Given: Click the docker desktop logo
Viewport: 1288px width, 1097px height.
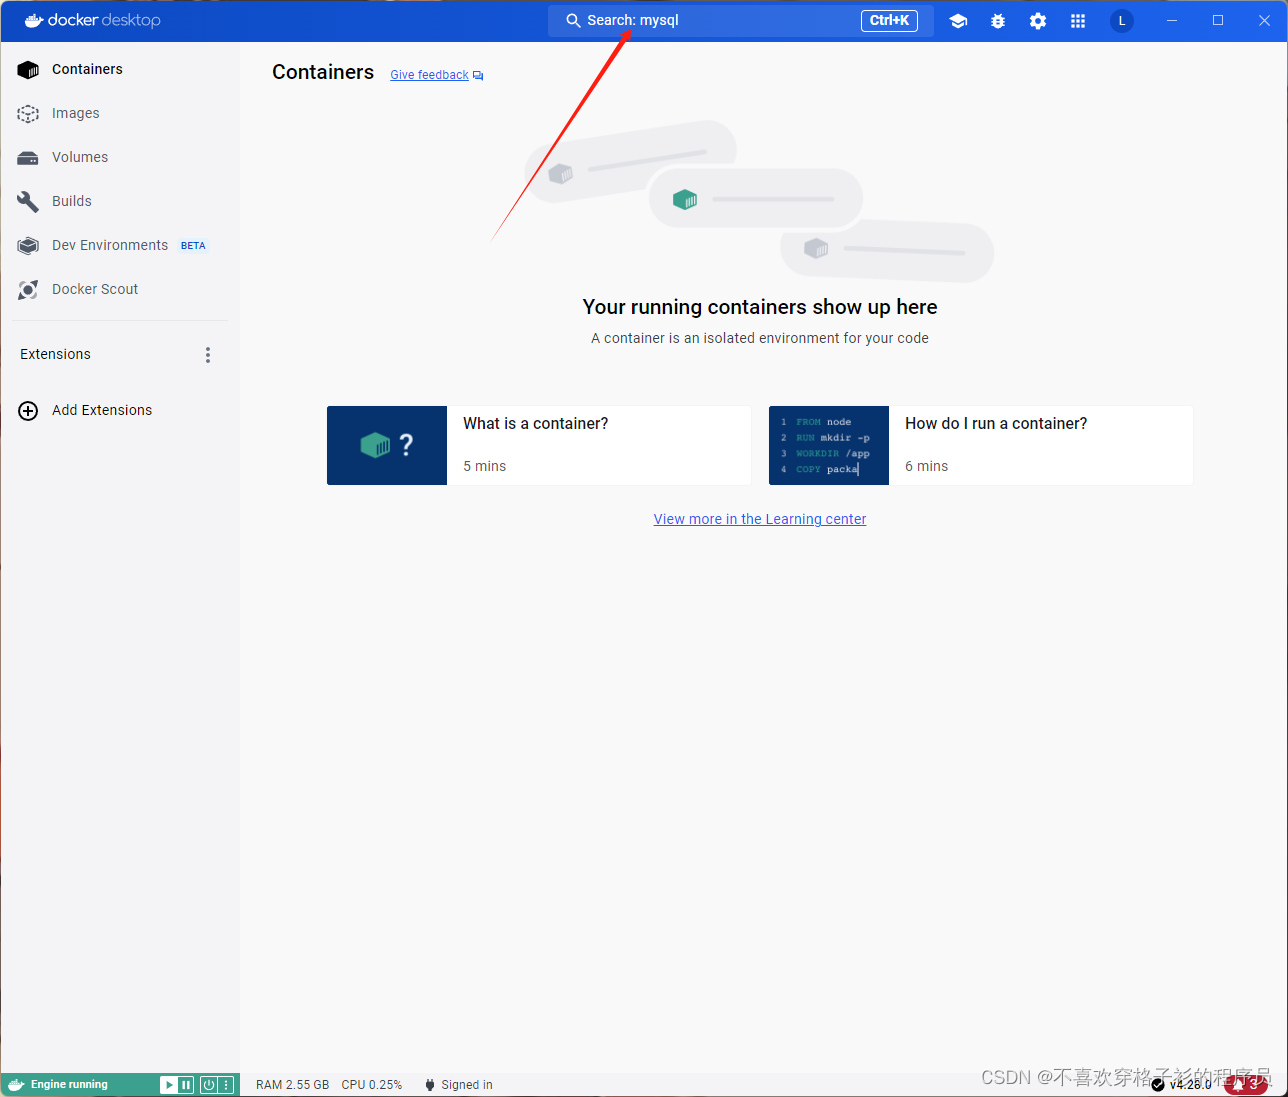Looking at the screenshot, I should [92, 20].
